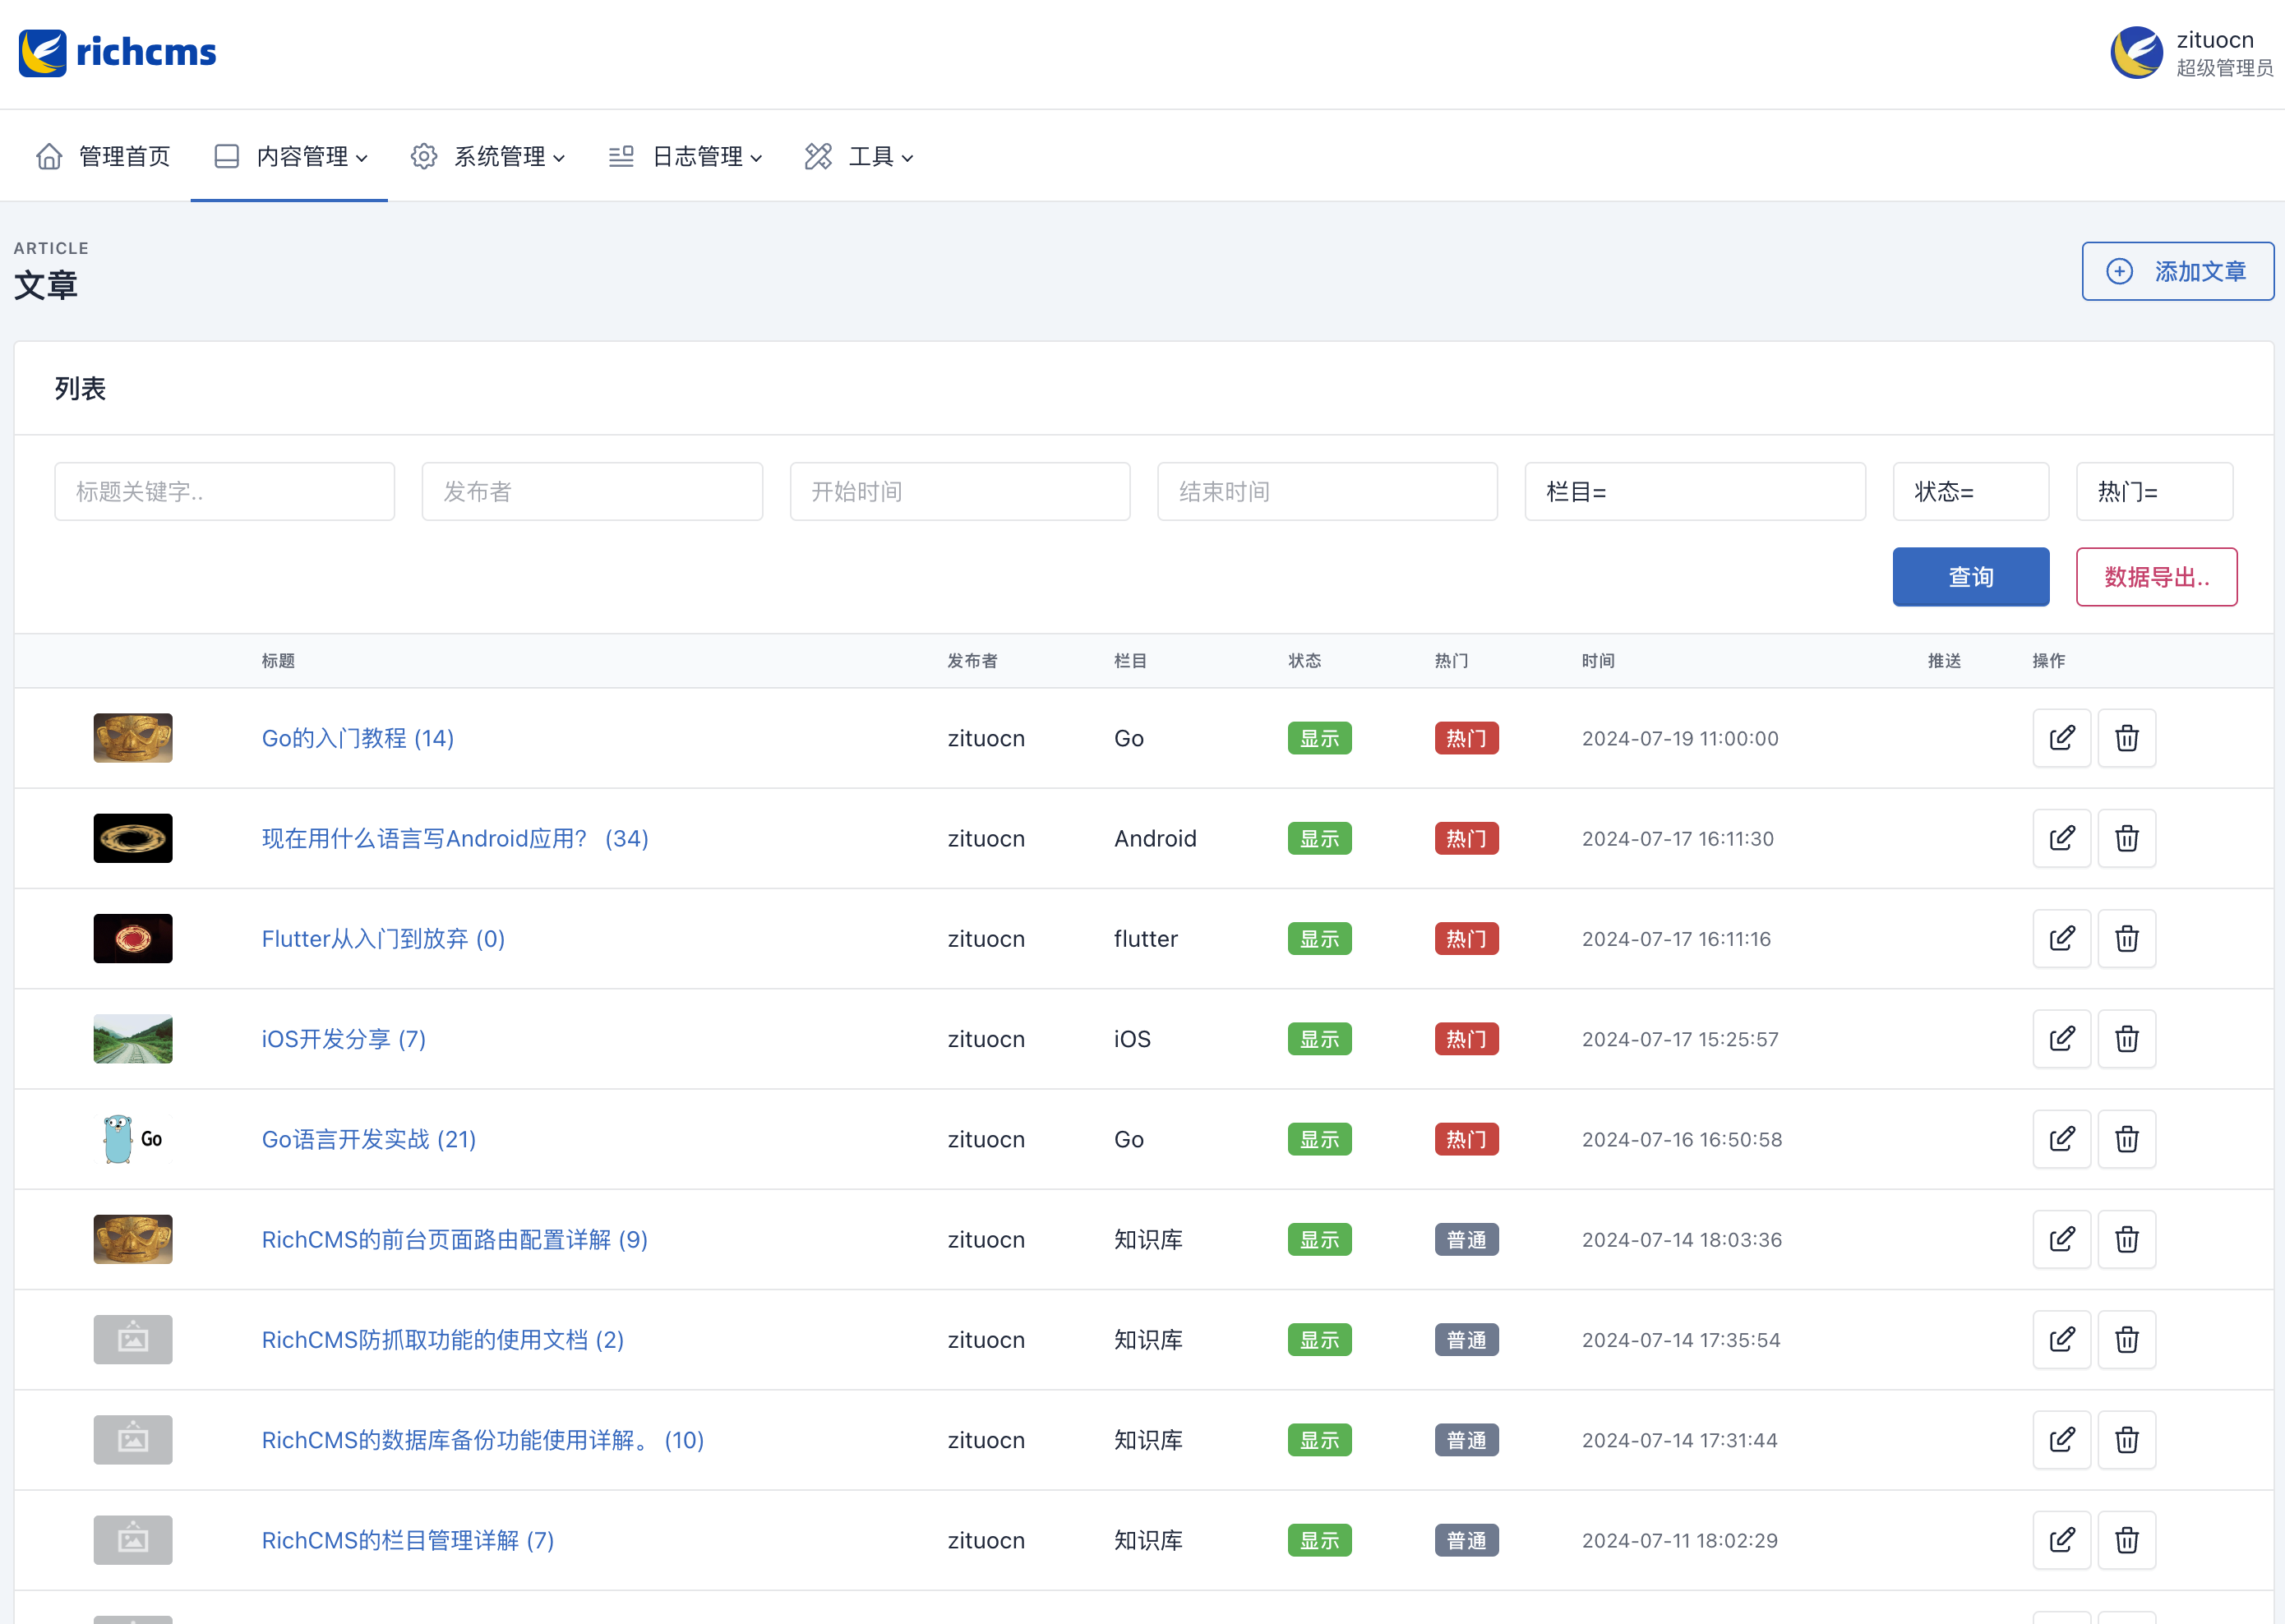Click 普通 badge in RichCMS的栏目管理详解 row

click(x=1466, y=1540)
